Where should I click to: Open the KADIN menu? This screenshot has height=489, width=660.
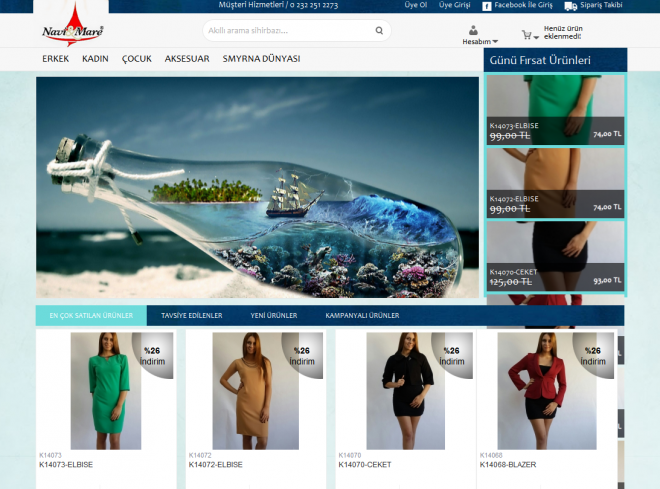[x=95, y=59]
